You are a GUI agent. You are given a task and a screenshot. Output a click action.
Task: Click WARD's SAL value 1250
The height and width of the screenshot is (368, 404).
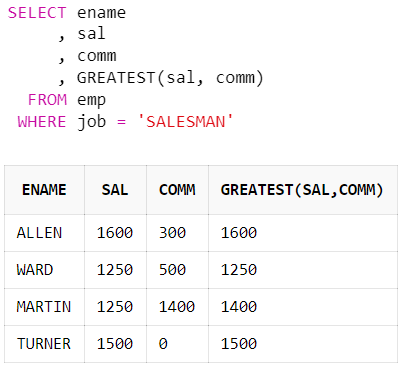(x=115, y=270)
